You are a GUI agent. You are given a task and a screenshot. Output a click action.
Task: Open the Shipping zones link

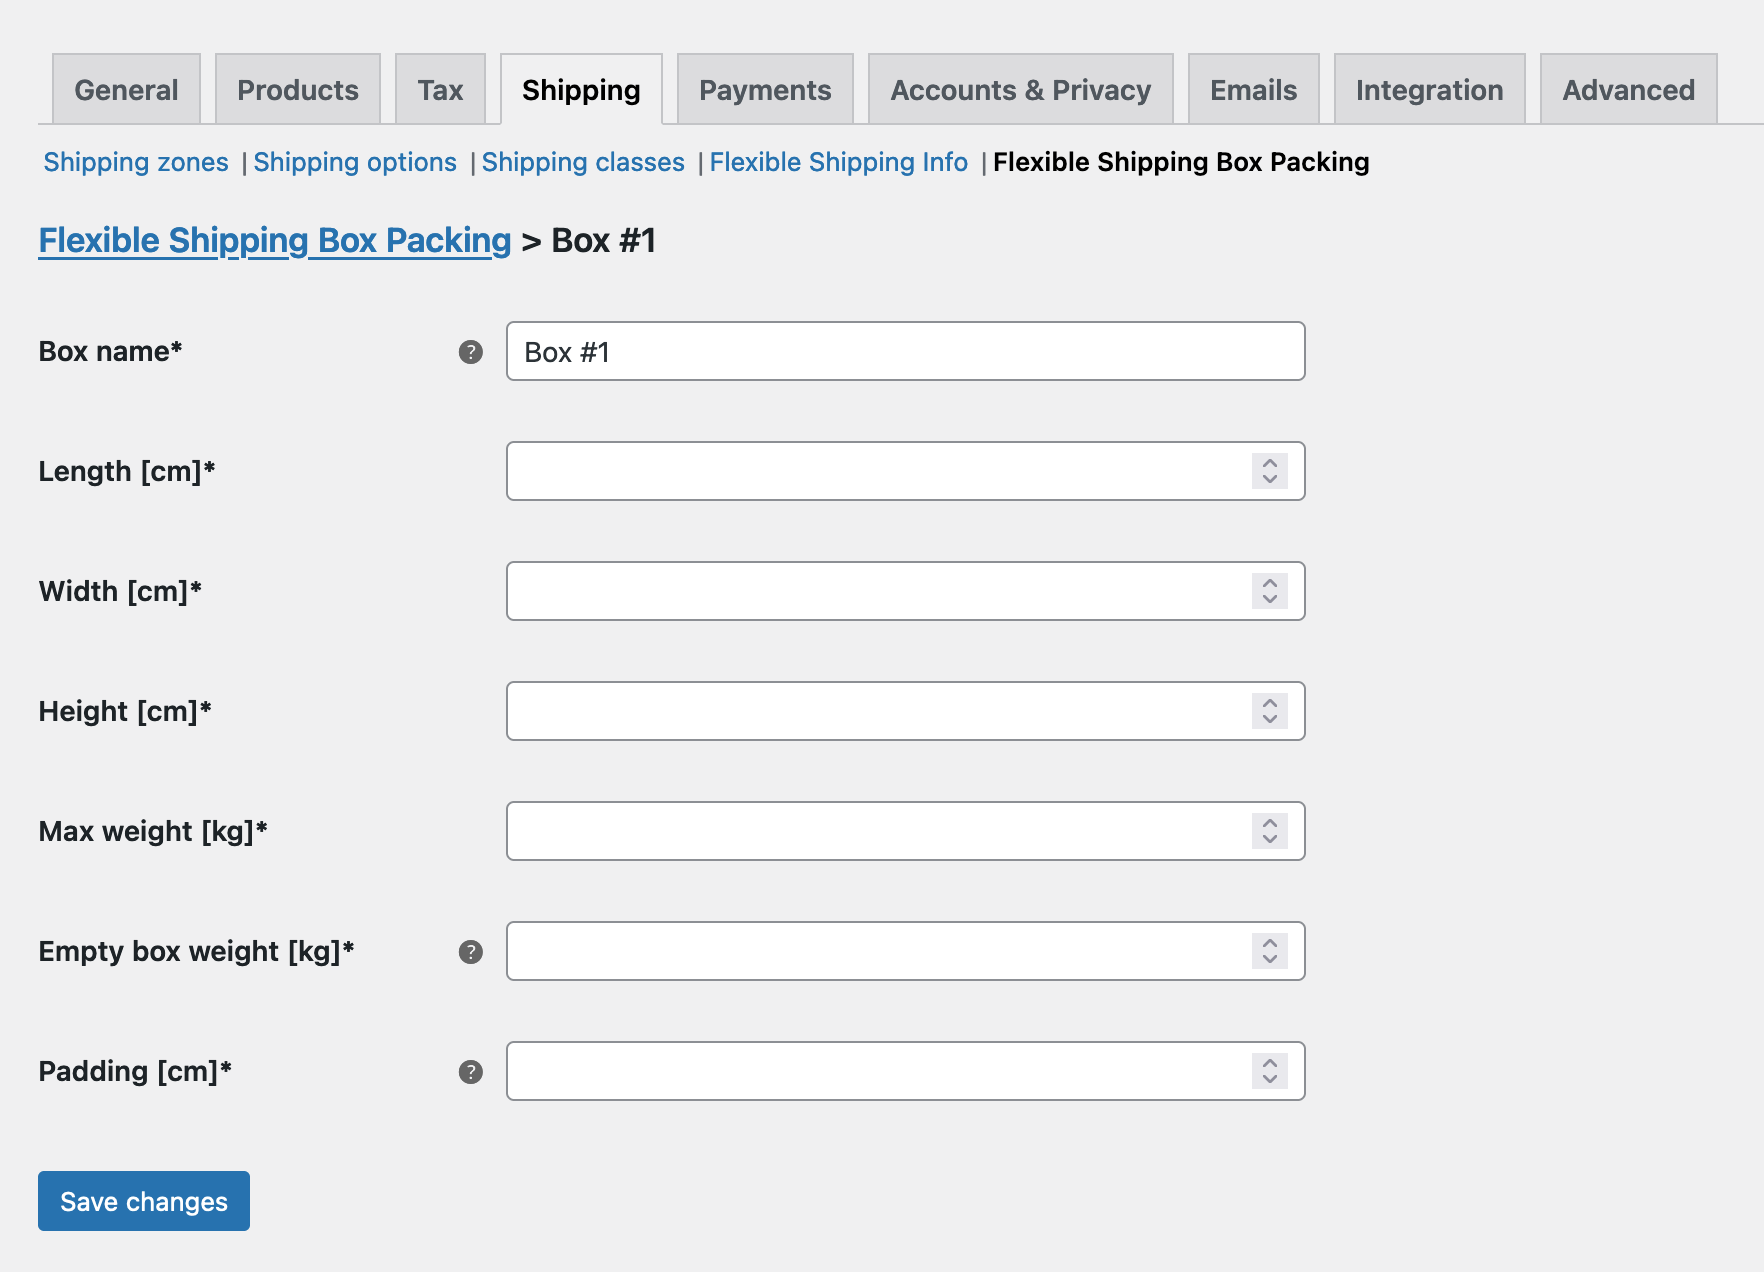135,161
